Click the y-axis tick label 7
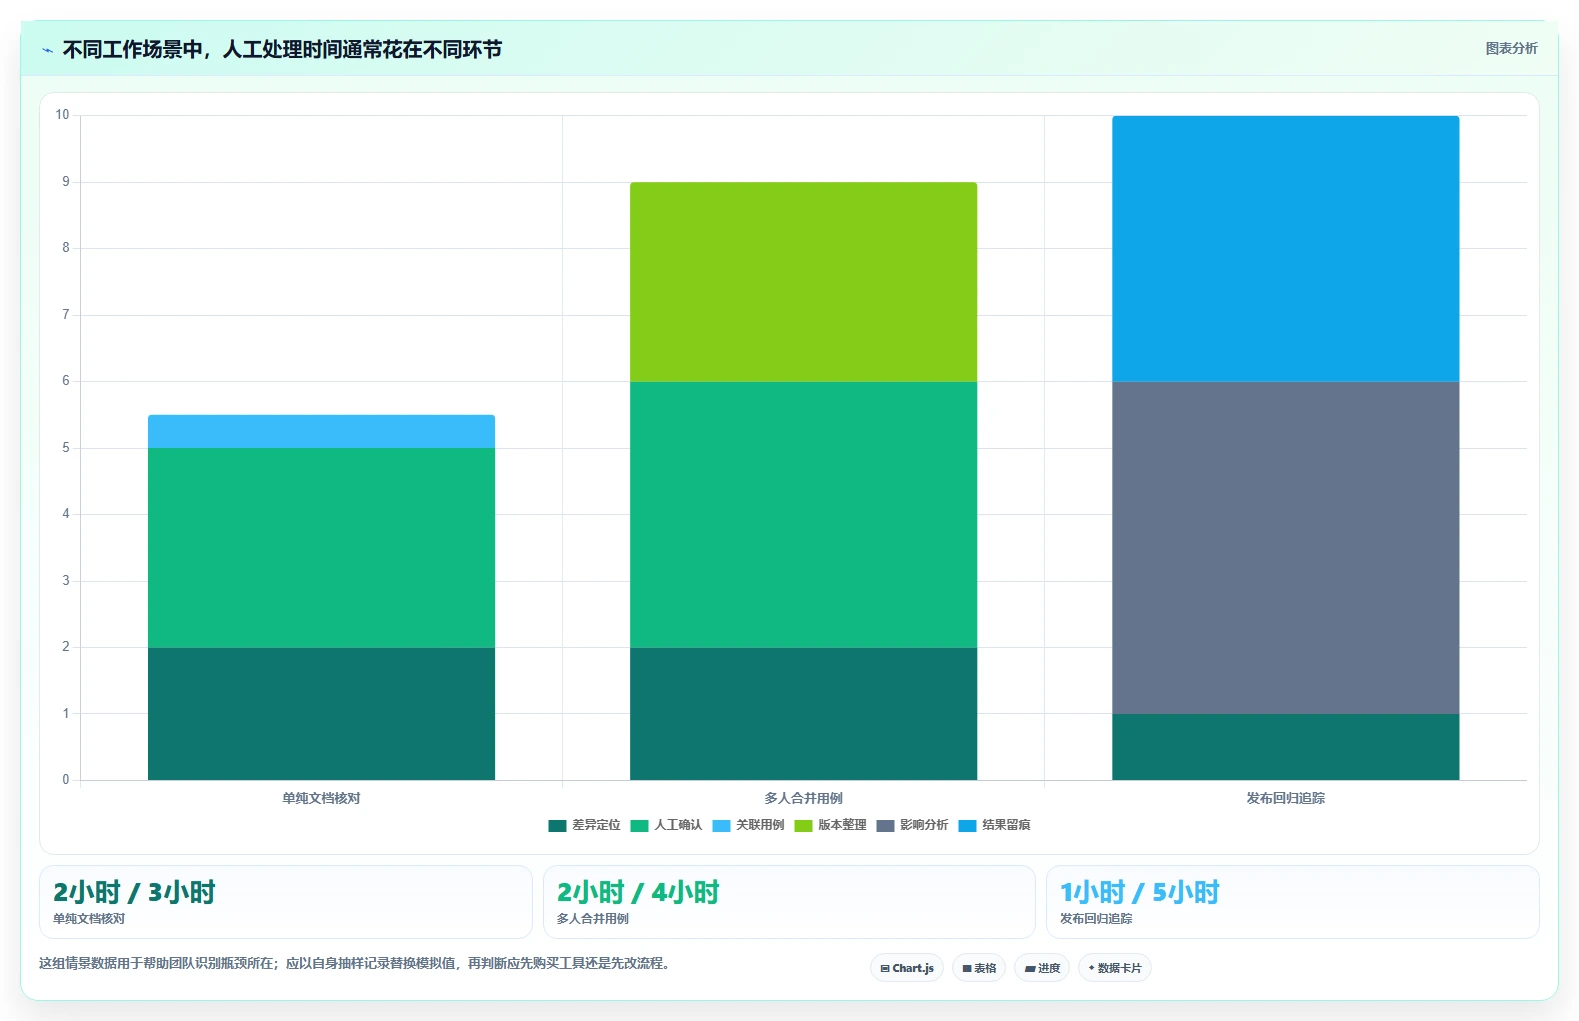The height and width of the screenshot is (1021, 1579). coord(66,315)
